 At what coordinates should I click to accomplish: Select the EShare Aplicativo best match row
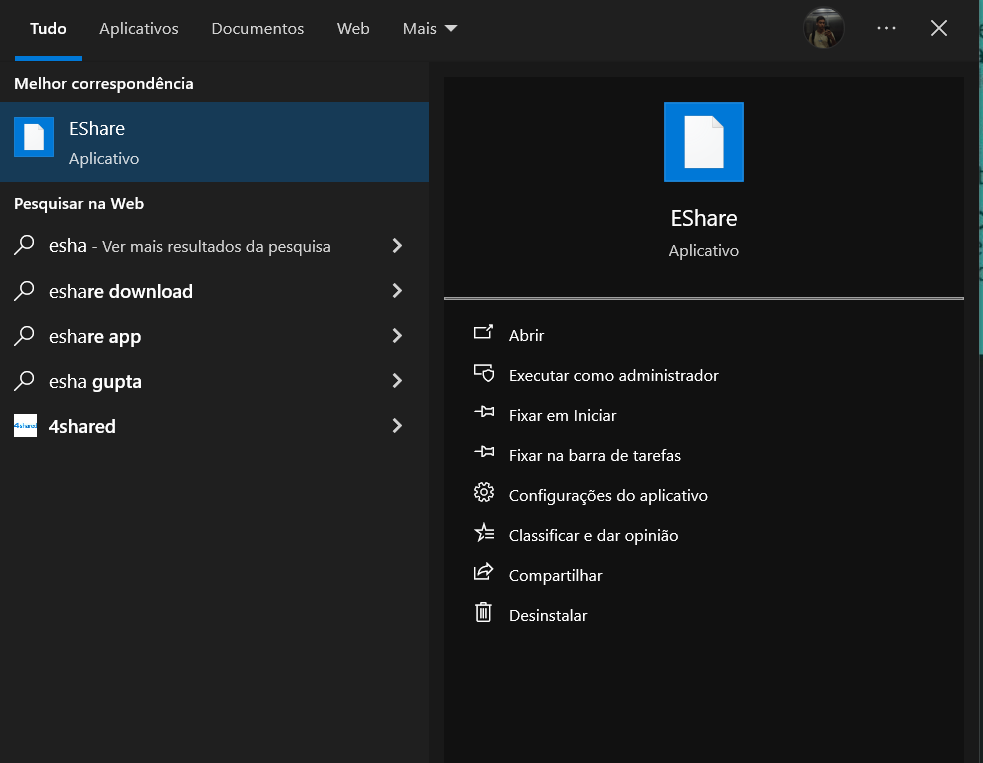click(214, 142)
